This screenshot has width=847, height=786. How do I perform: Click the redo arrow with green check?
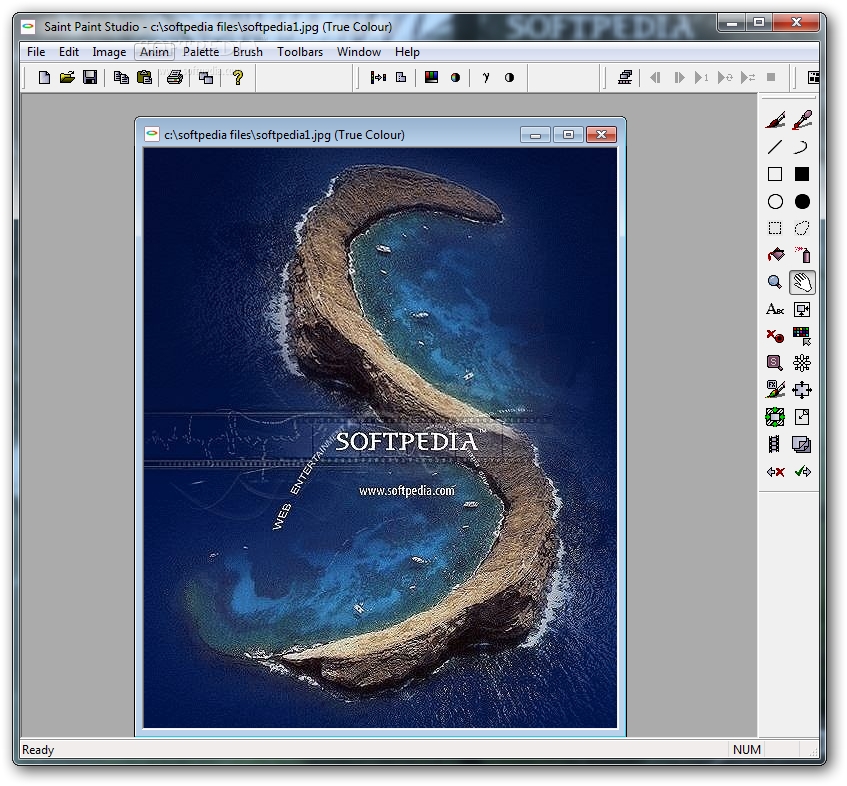coord(802,472)
